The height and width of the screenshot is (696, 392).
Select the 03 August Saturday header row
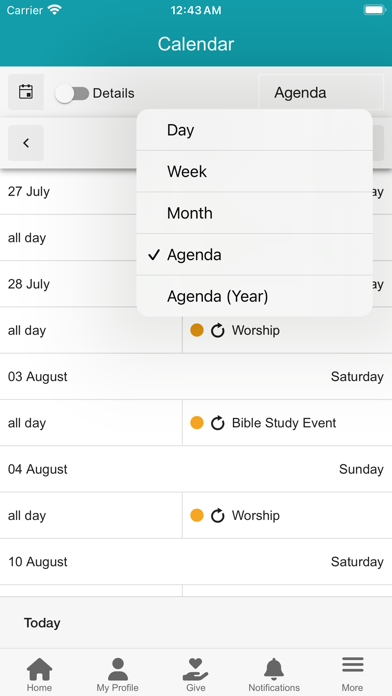[196, 376]
